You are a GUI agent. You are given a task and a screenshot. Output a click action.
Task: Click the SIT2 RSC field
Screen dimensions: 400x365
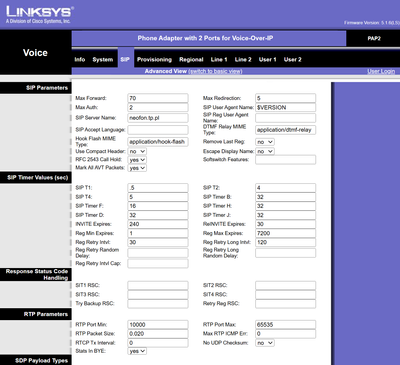tap(286, 285)
